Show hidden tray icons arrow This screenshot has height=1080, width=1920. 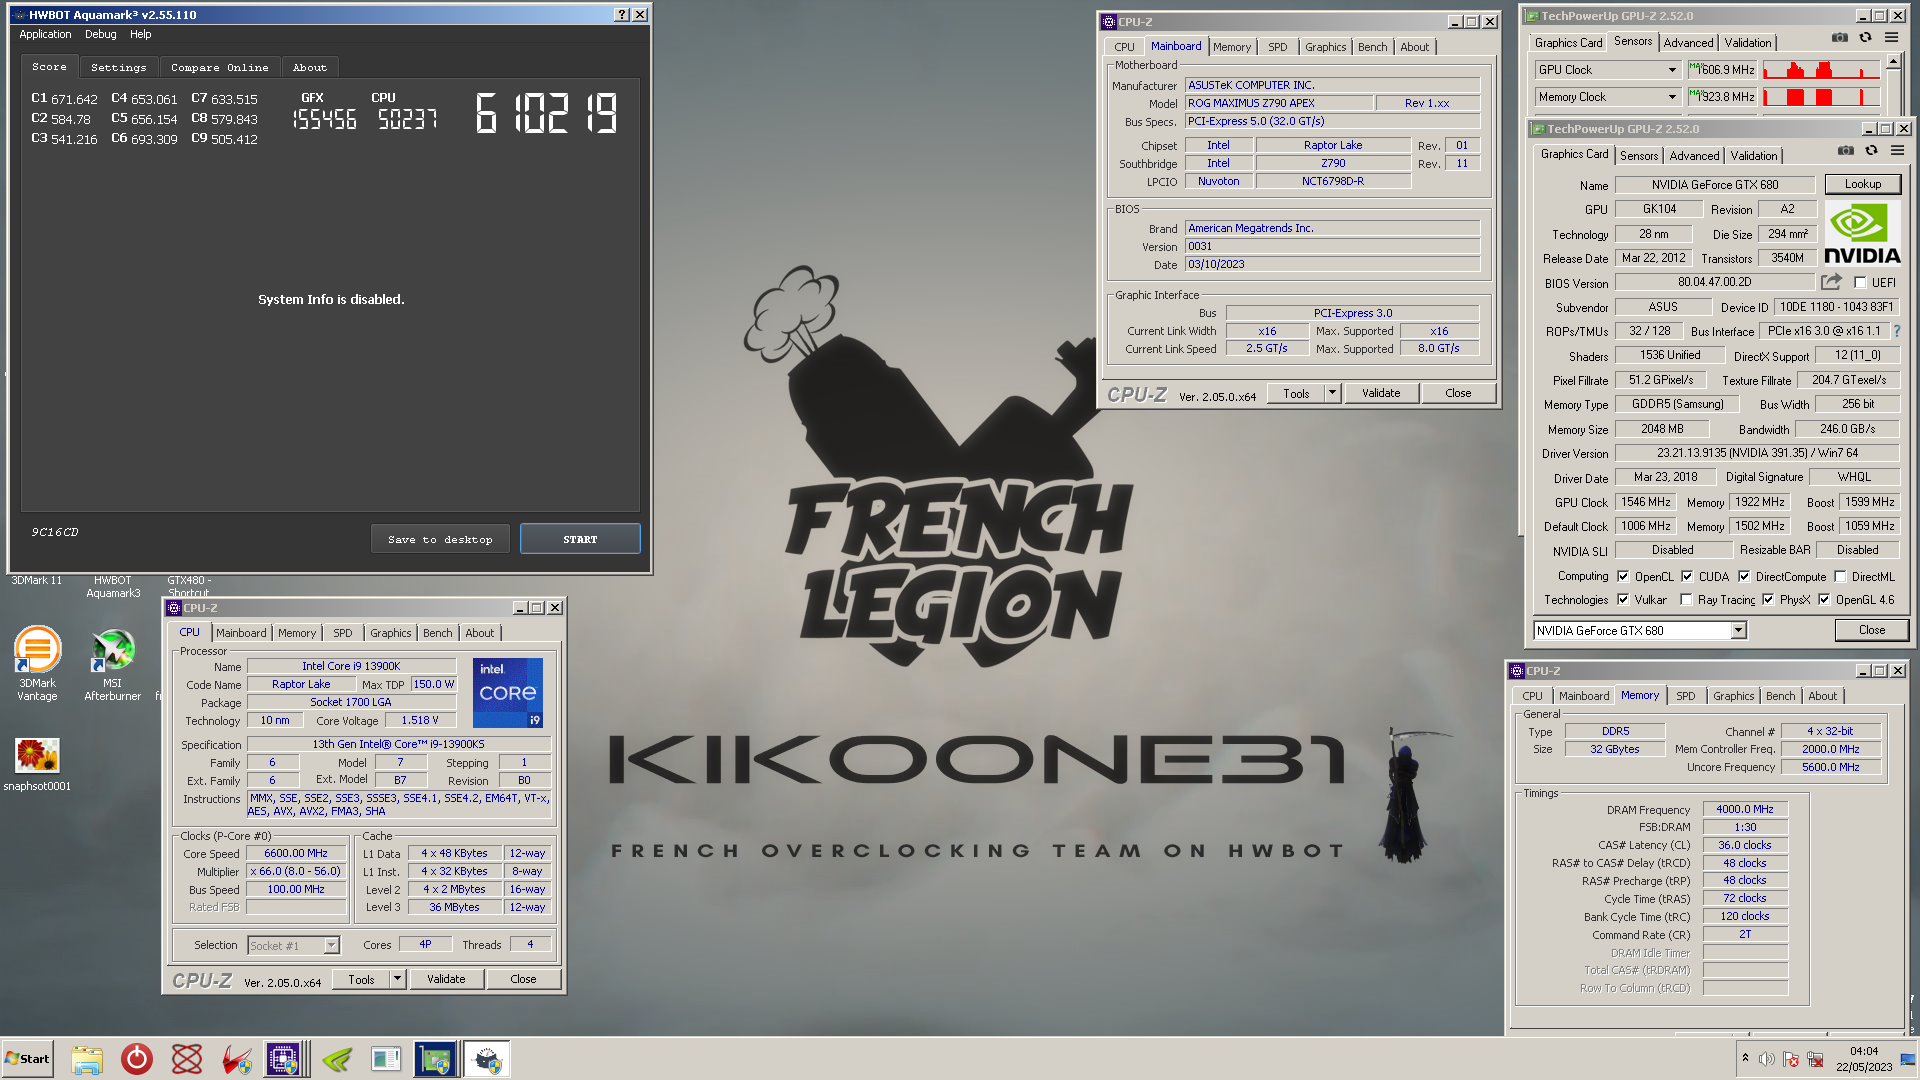click(1745, 1058)
